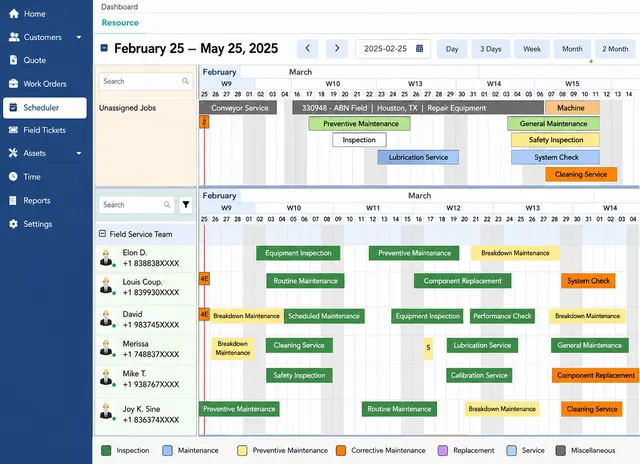This screenshot has height=464, width=640.
Task: Click search magnifier in Unassigned Jobs search
Action: click(x=185, y=81)
